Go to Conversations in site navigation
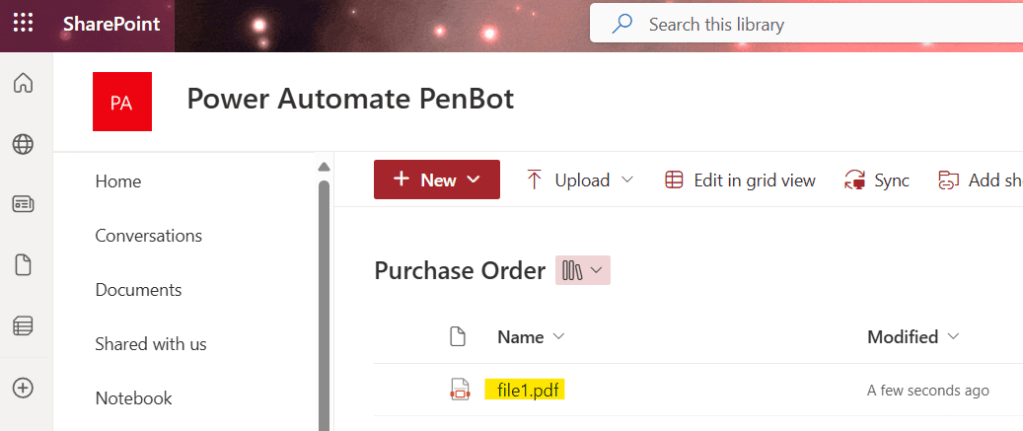Image resolution: width=1023 pixels, height=431 pixels. pos(148,236)
